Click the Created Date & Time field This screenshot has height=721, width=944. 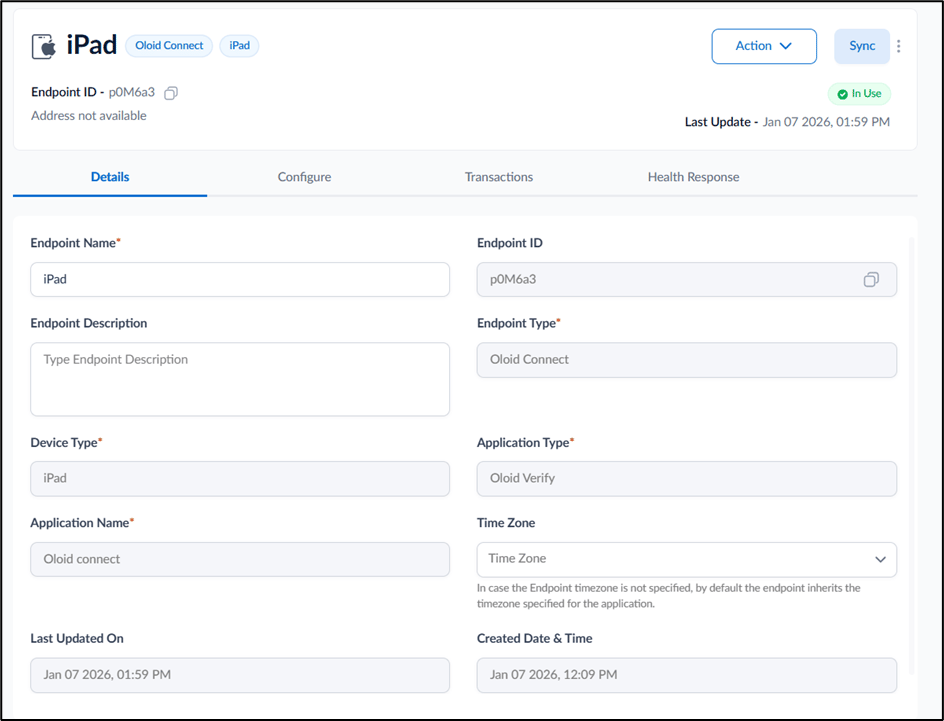(x=686, y=675)
